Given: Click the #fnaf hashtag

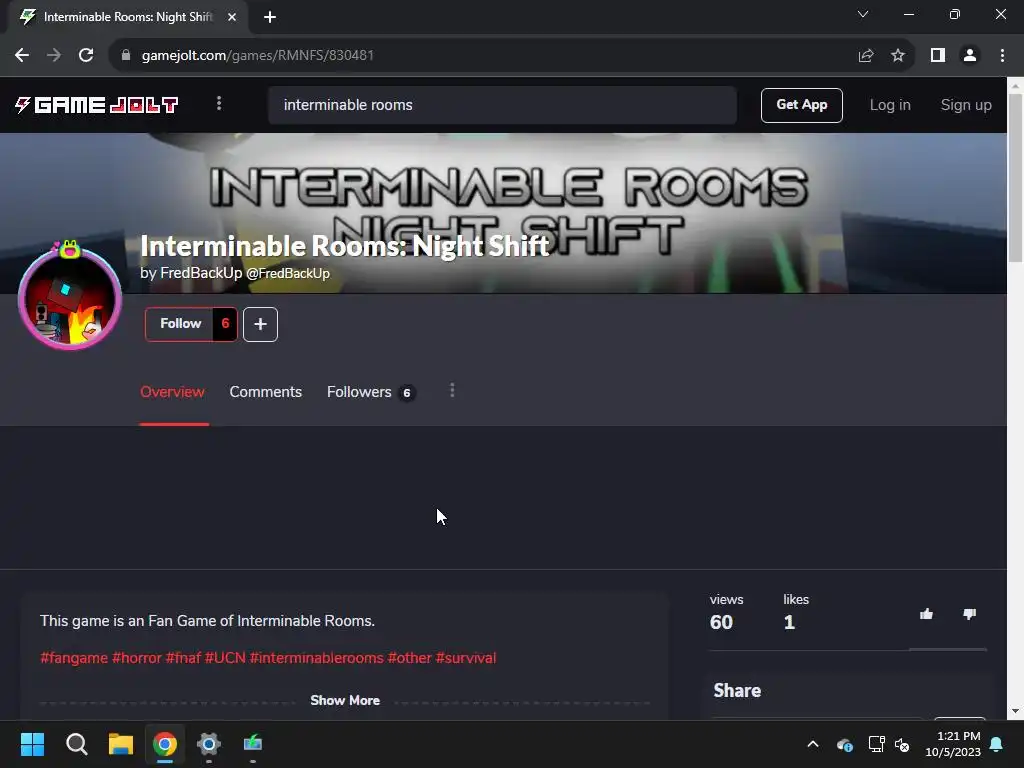Looking at the screenshot, I should coord(183,658).
